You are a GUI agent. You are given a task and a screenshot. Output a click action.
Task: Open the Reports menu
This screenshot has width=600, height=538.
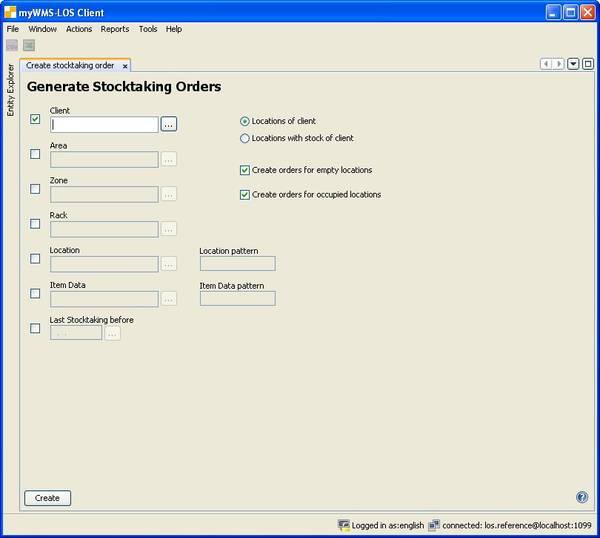115,29
